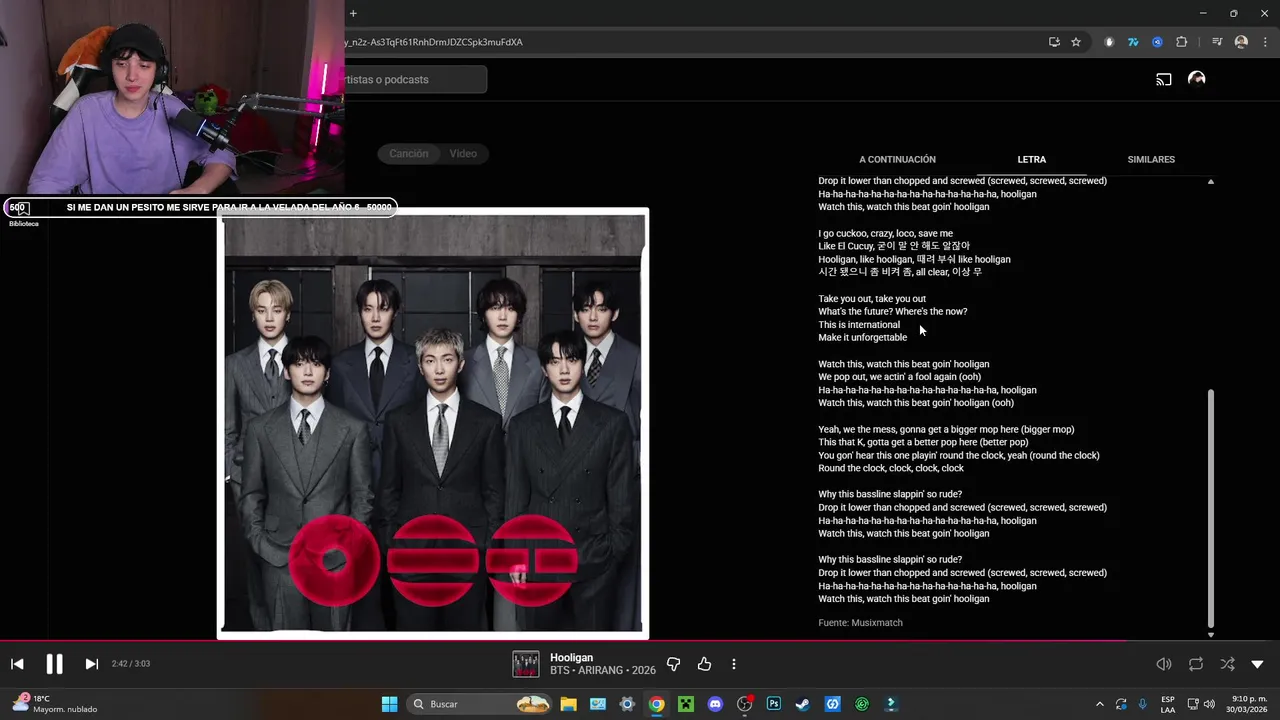Screen dimensions: 1280x720
Task: Click the 'Fuente: Musixmatch' credit text
Action: click(x=860, y=623)
